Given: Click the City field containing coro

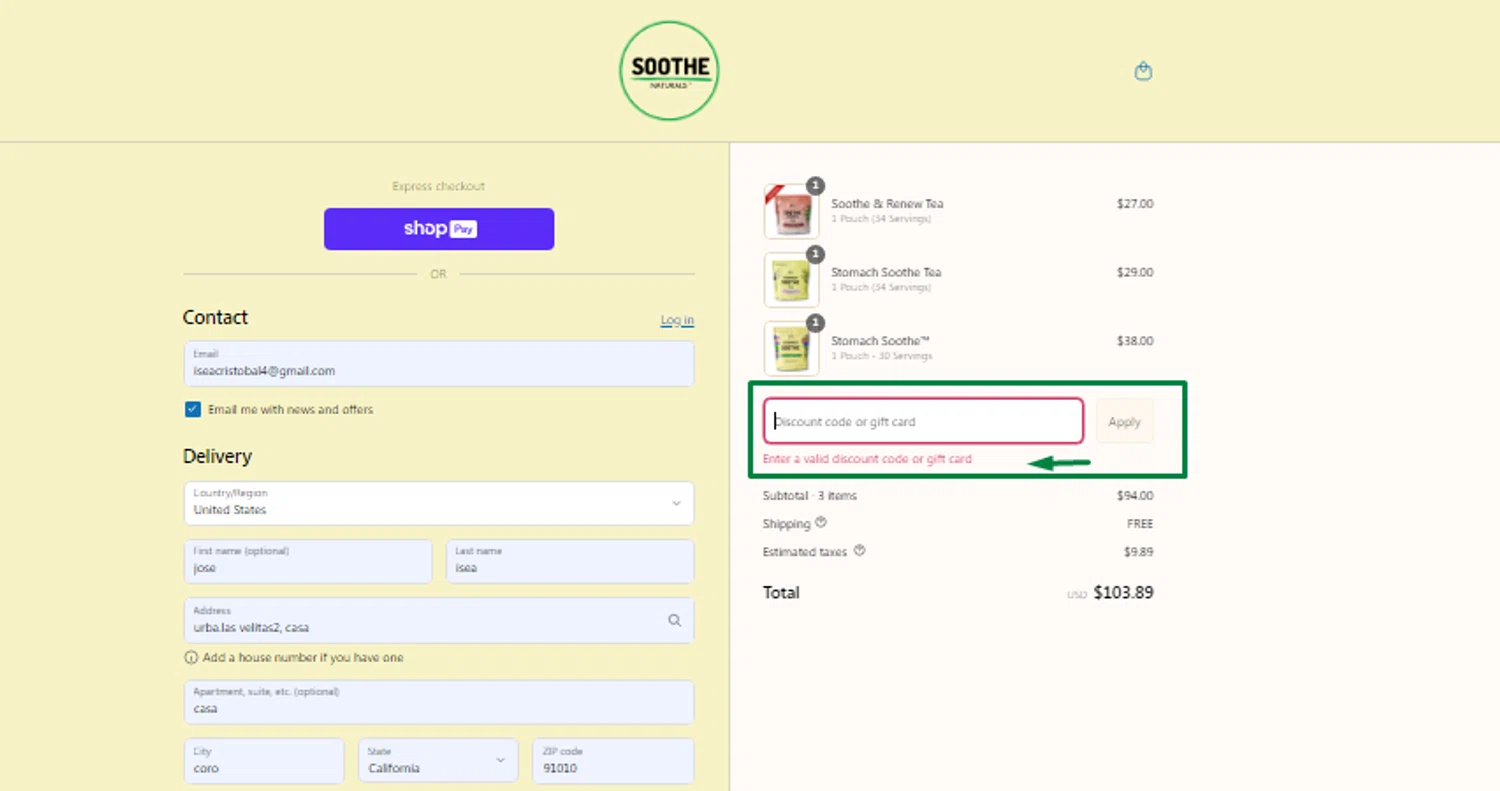Looking at the screenshot, I should 264,761.
